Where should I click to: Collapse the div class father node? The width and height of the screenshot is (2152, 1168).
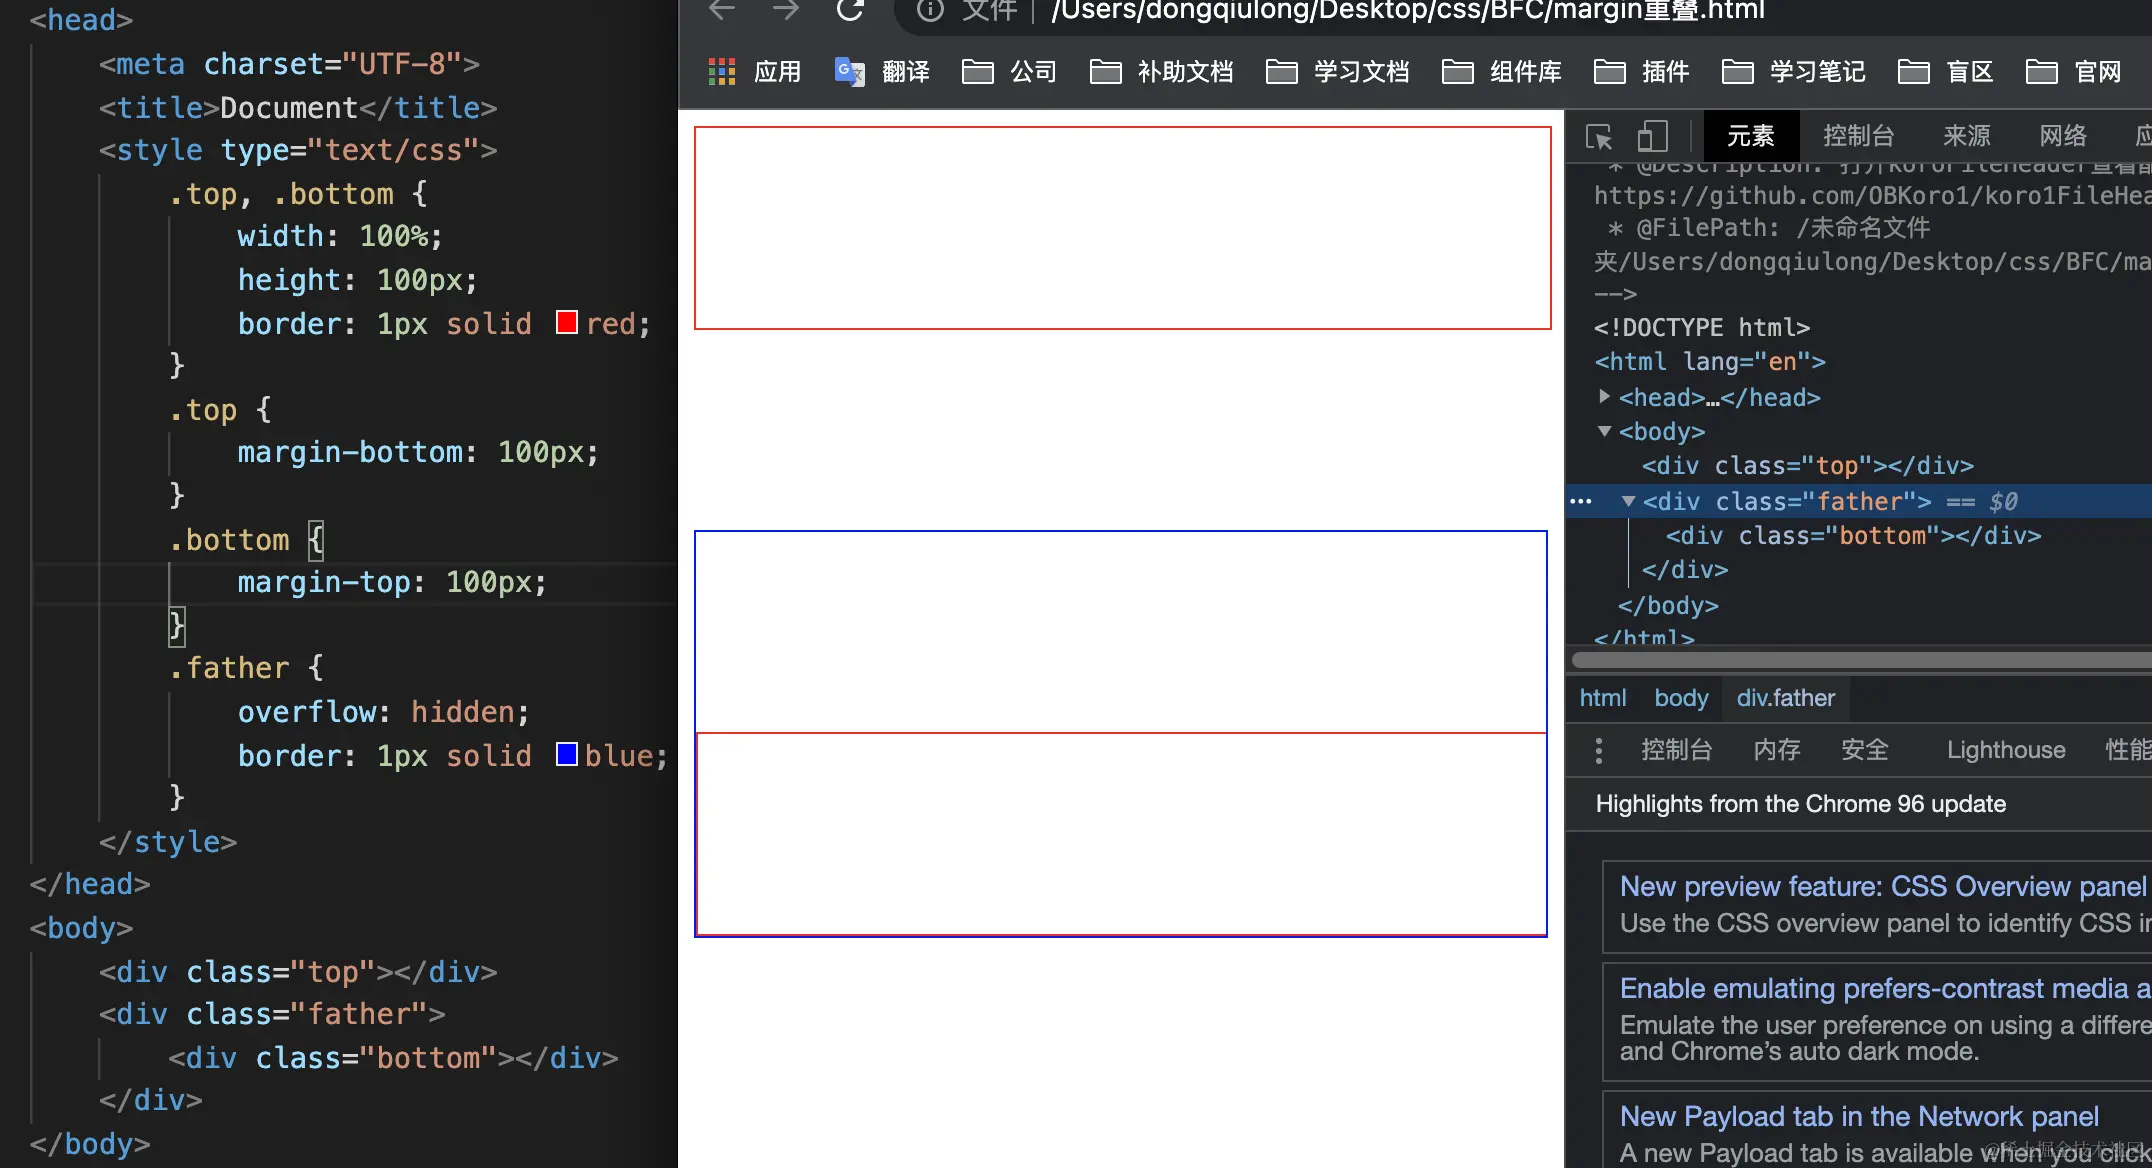click(x=1628, y=501)
